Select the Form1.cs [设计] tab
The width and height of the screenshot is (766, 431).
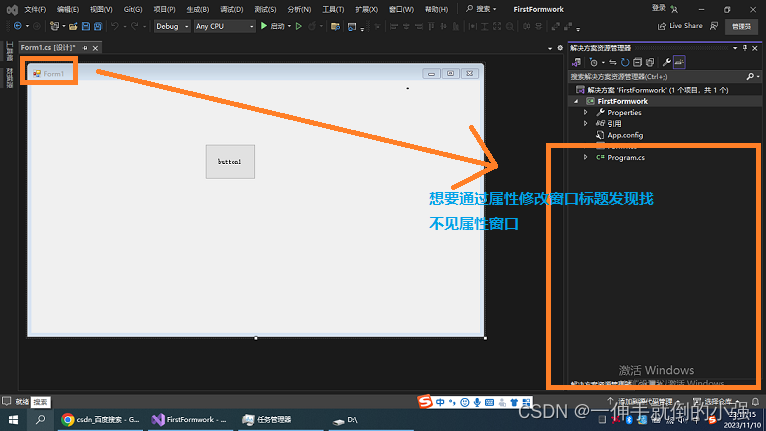48,47
